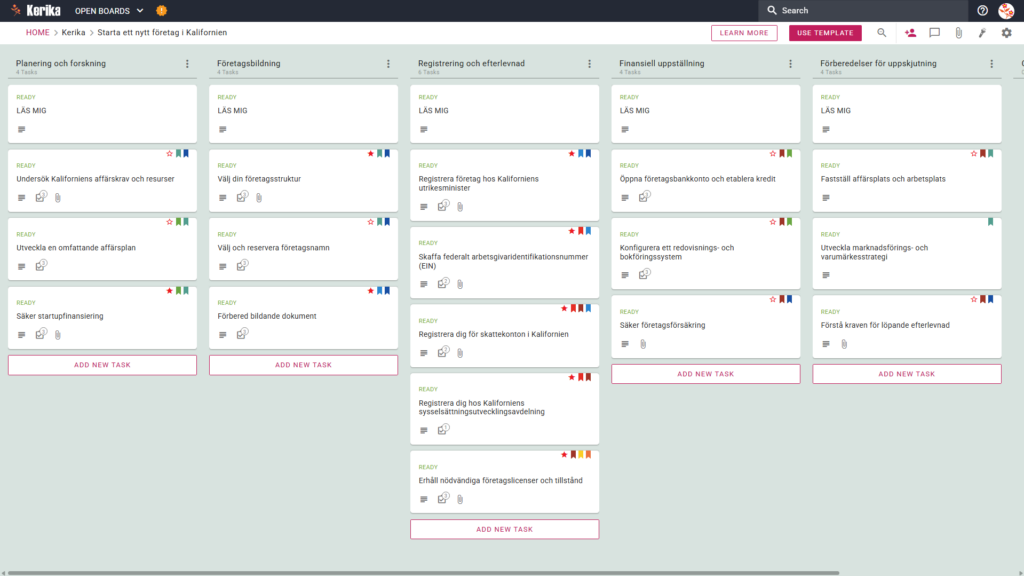Toggle star on Välj och reservera företagsnamn

click(370, 222)
